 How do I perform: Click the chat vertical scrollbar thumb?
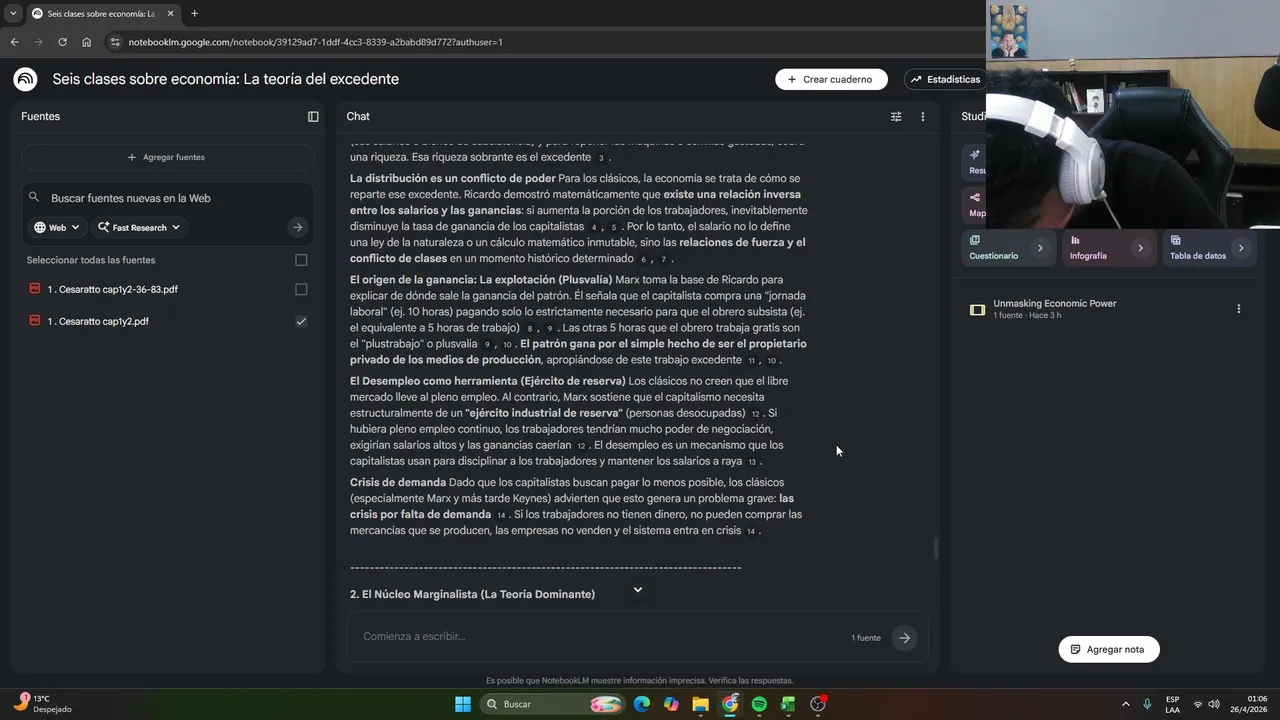point(936,548)
